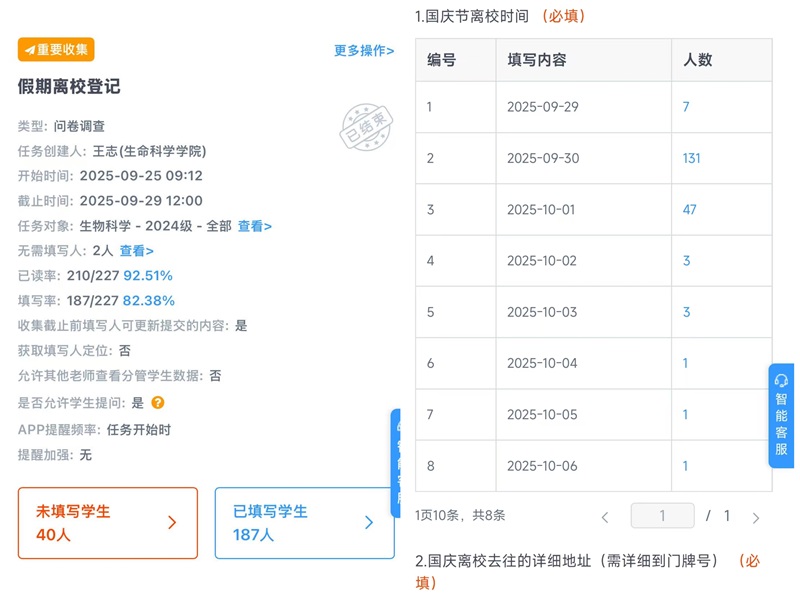Viewport: 800px width, 600px height.
Task: Click the 人数 column header
Action: (x=697, y=60)
